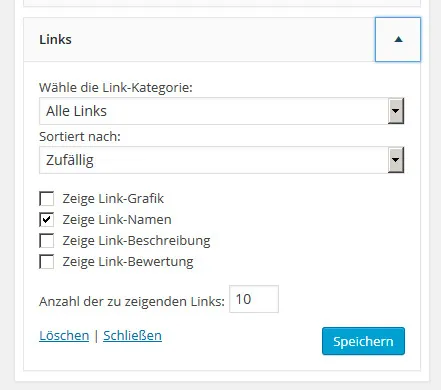This screenshot has height=390, width=441.
Task: Click the Wähle die Link-Kategorie label
Action: [116, 88]
